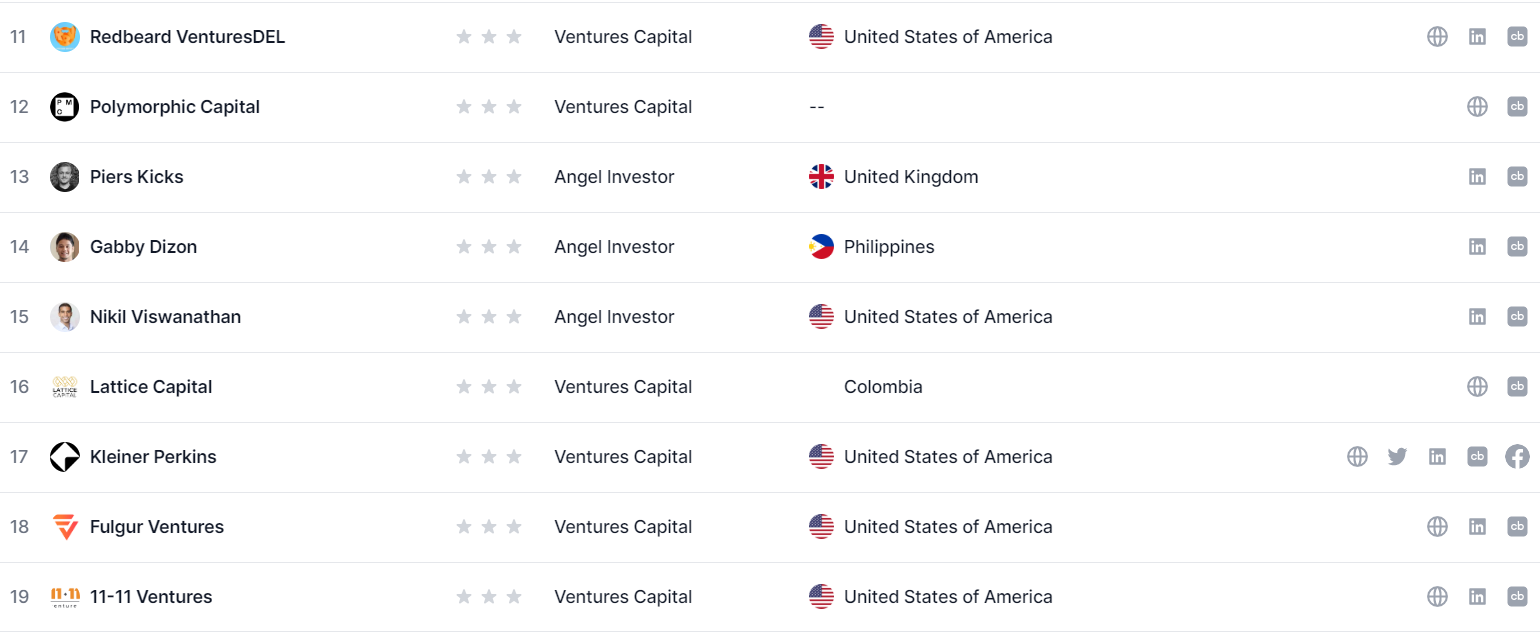Open Nikil Viswanathan Crunchbase icon

tap(1517, 317)
